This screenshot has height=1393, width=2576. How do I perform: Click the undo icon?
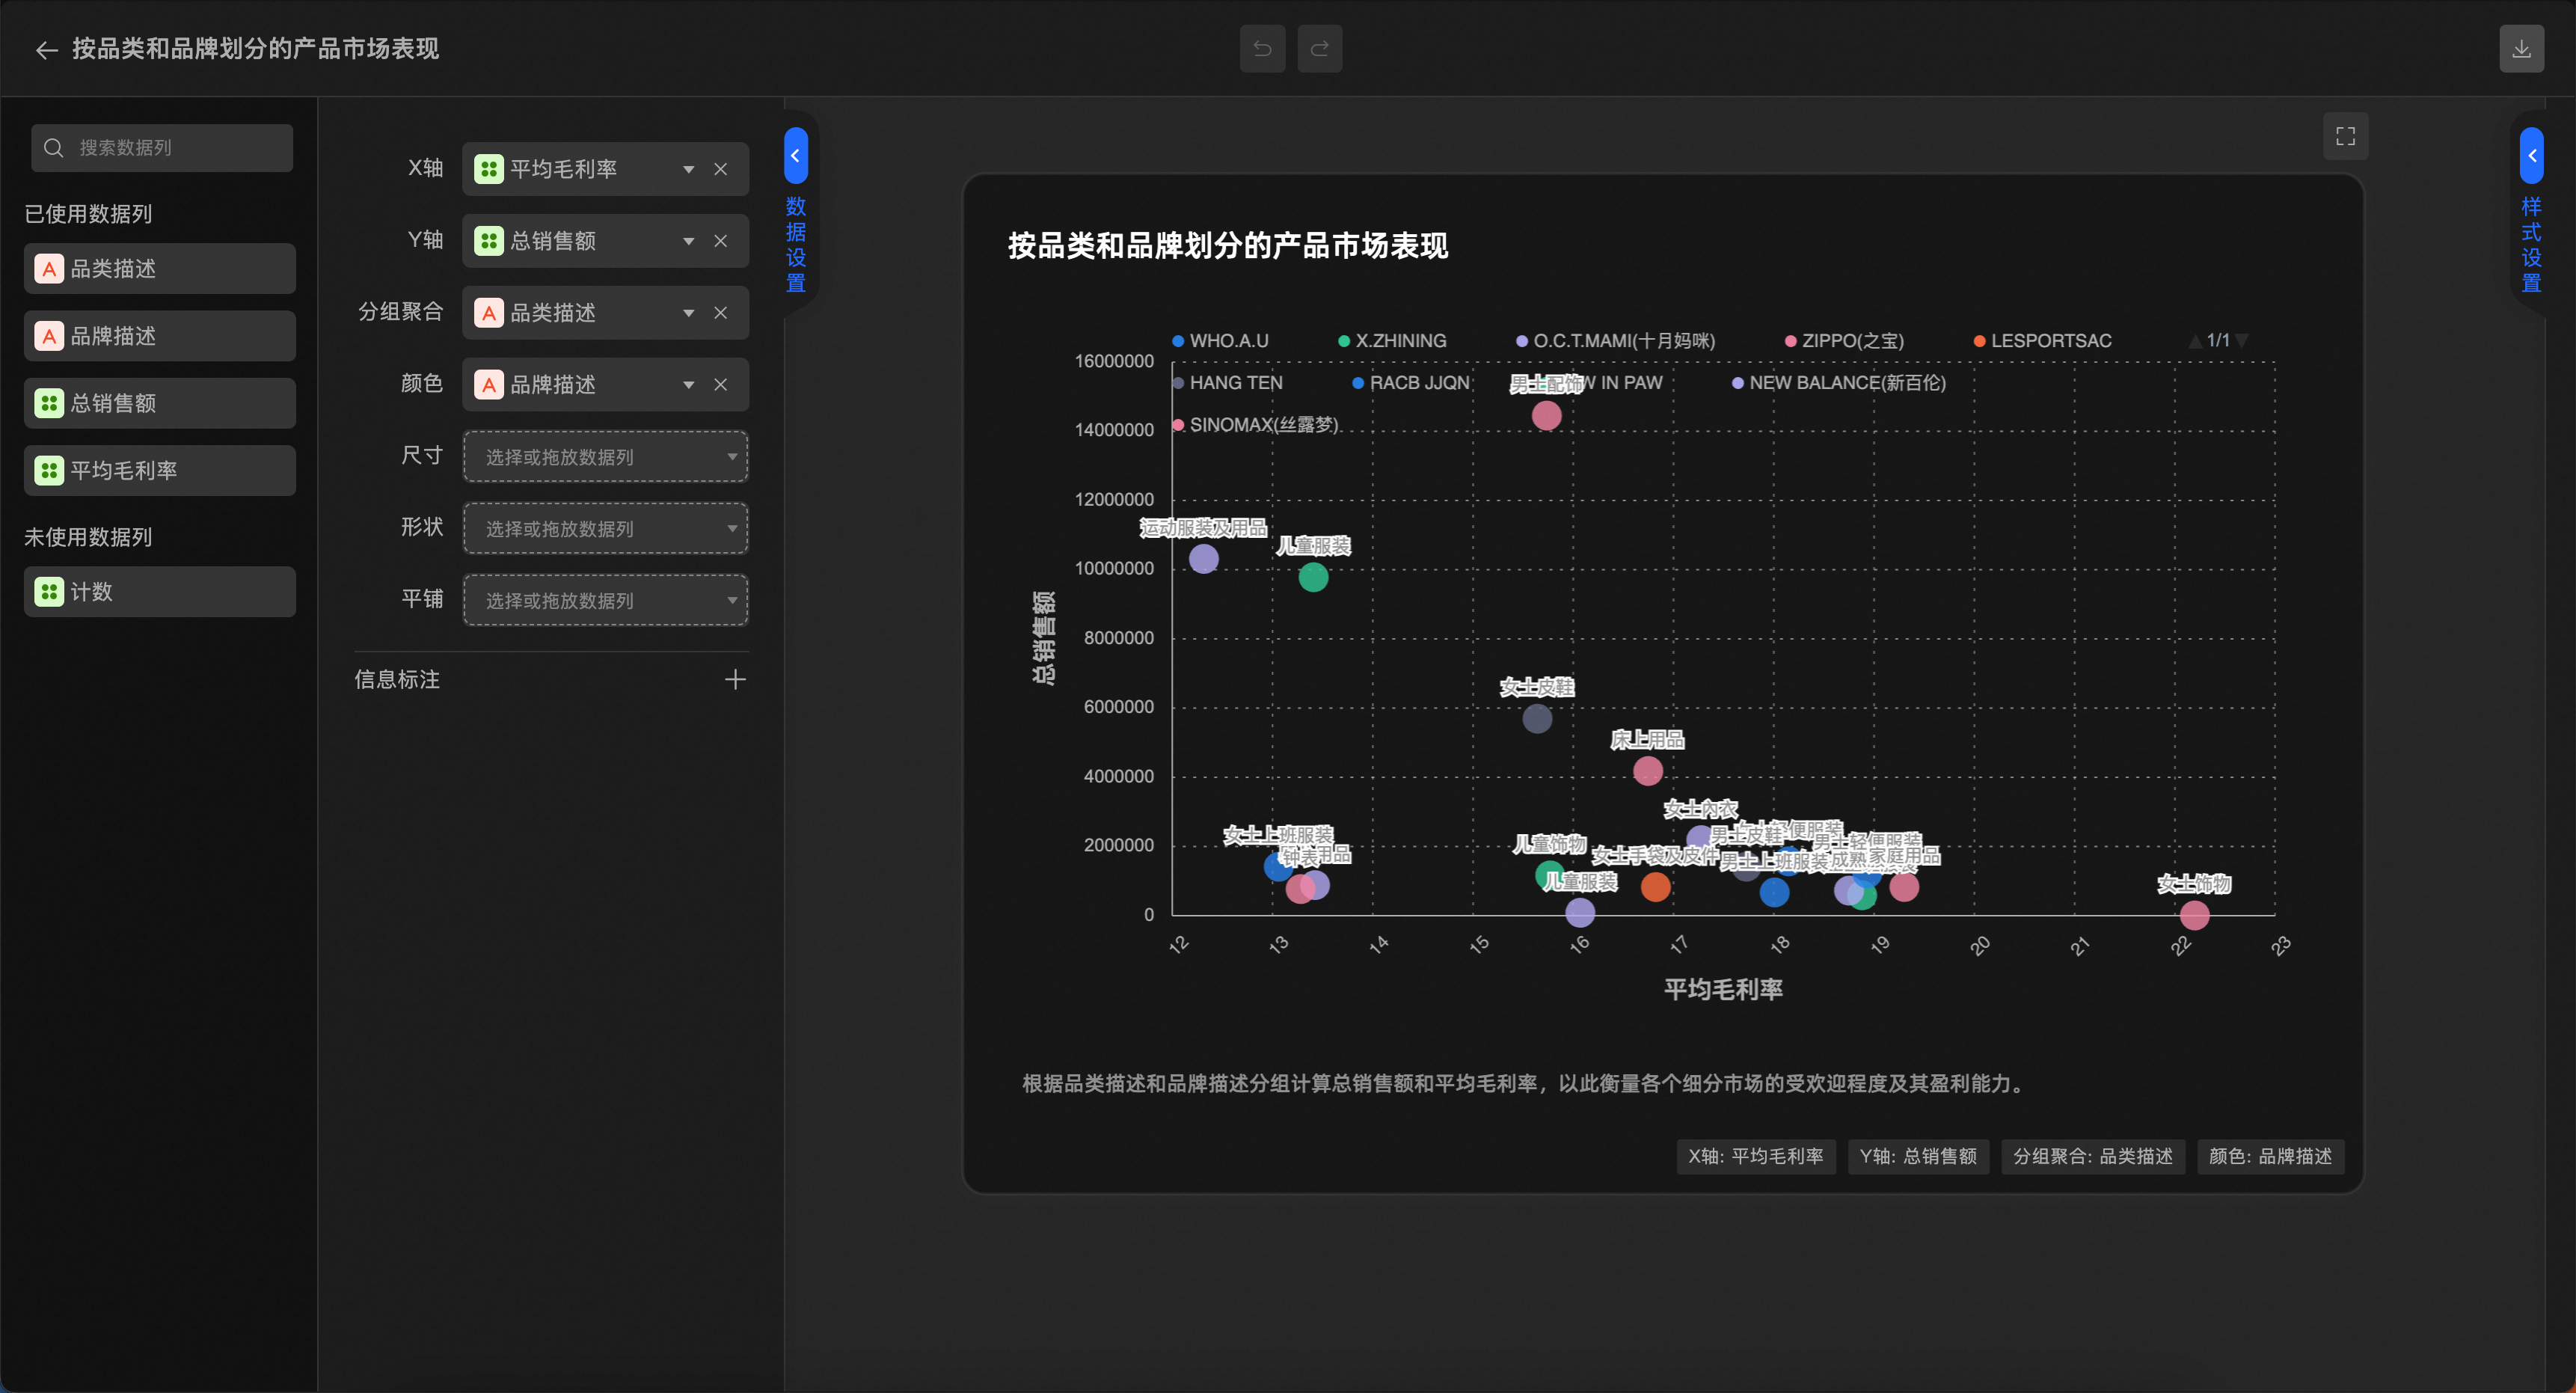tap(1262, 48)
